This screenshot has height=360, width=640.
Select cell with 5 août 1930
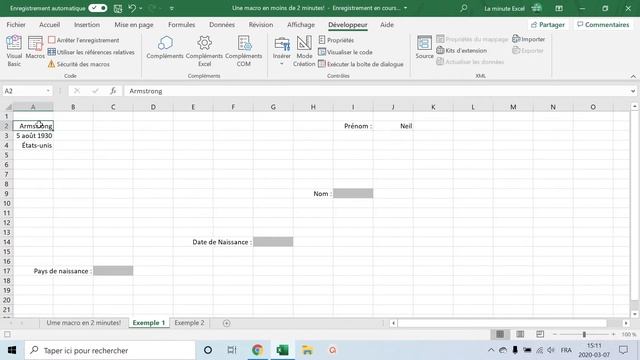point(33,136)
